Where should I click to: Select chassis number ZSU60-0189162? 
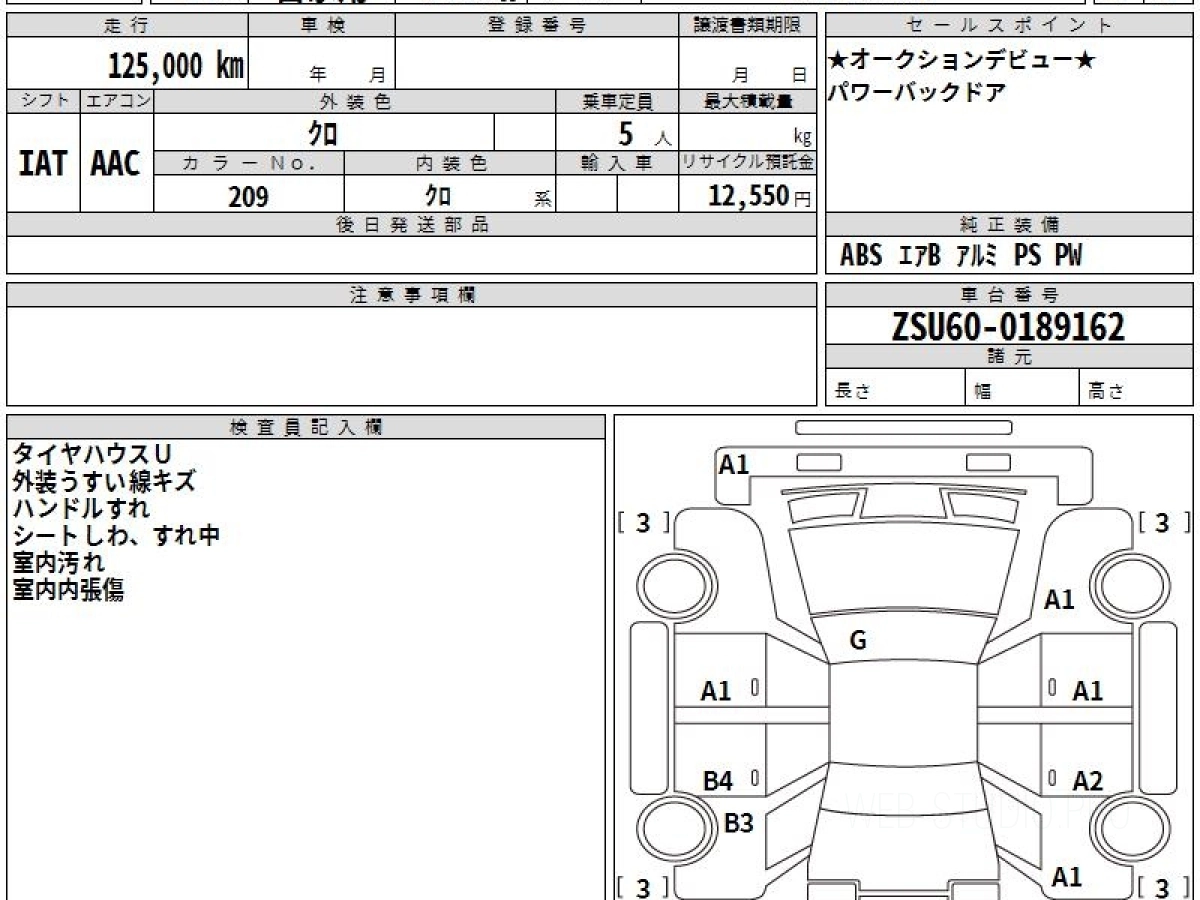coord(1008,326)
